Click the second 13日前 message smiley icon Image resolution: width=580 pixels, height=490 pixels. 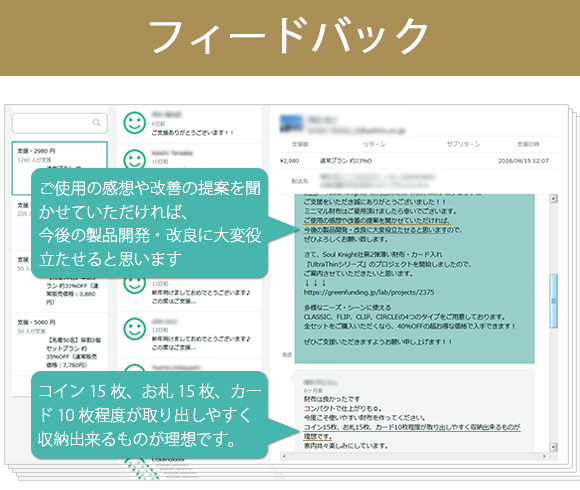coord(134,329)
